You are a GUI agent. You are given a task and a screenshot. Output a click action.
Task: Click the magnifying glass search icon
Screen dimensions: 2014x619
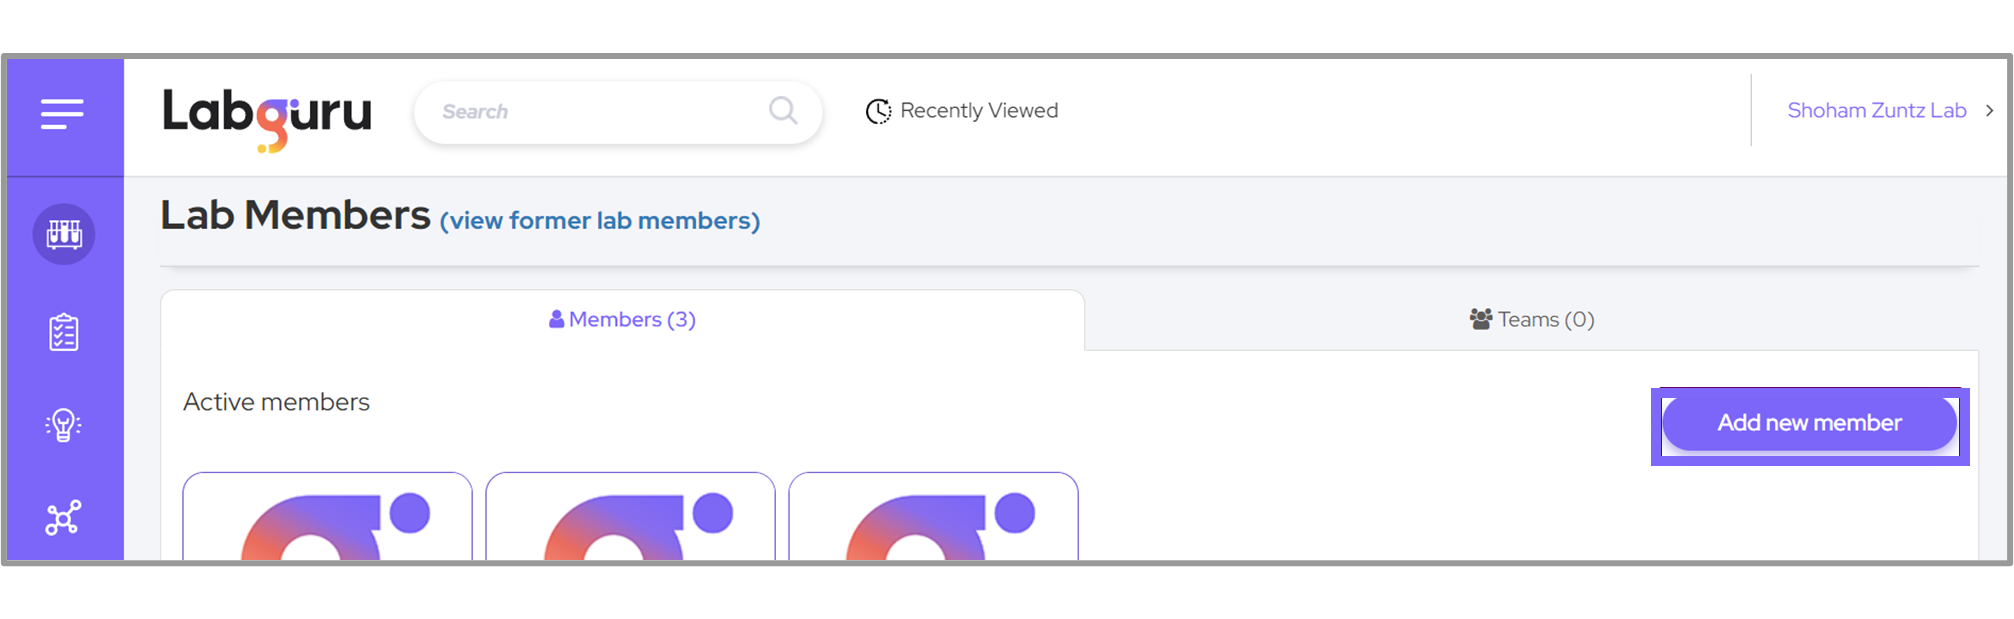pyautogui.click(x=783, y=111)
